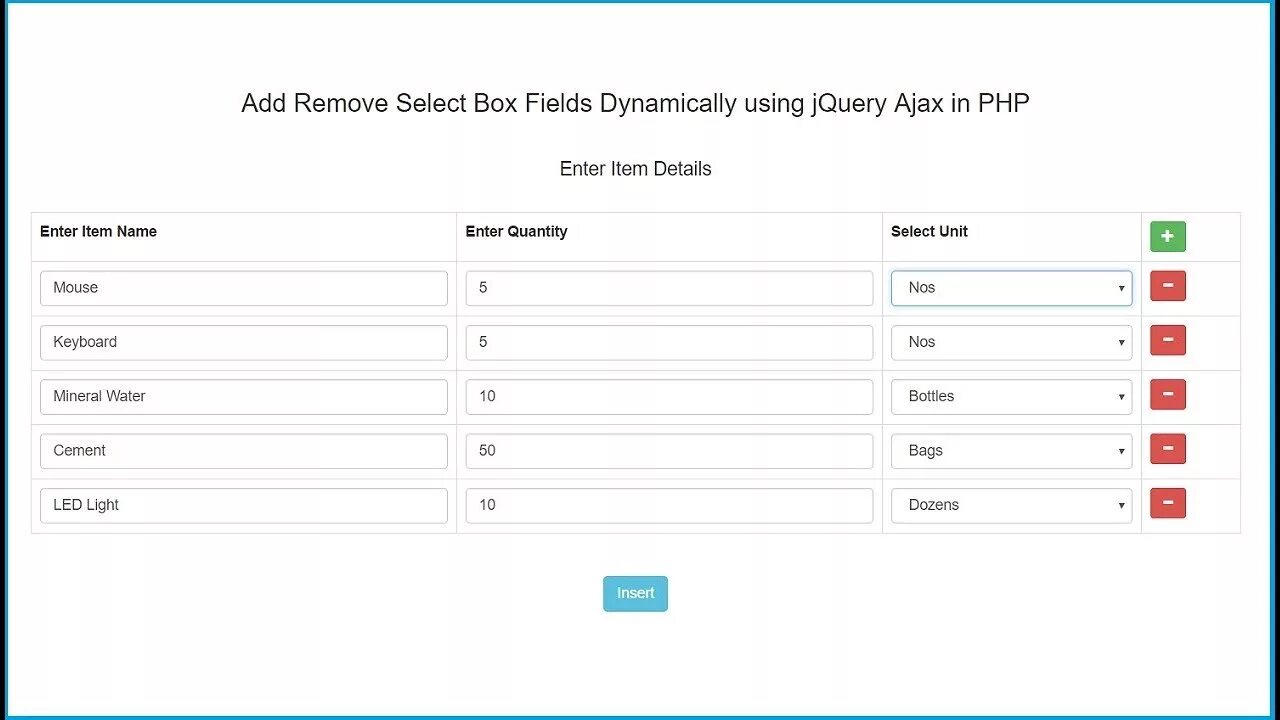
Task: Remove the Mouse row with minus button
Action: click(1167, 286)
